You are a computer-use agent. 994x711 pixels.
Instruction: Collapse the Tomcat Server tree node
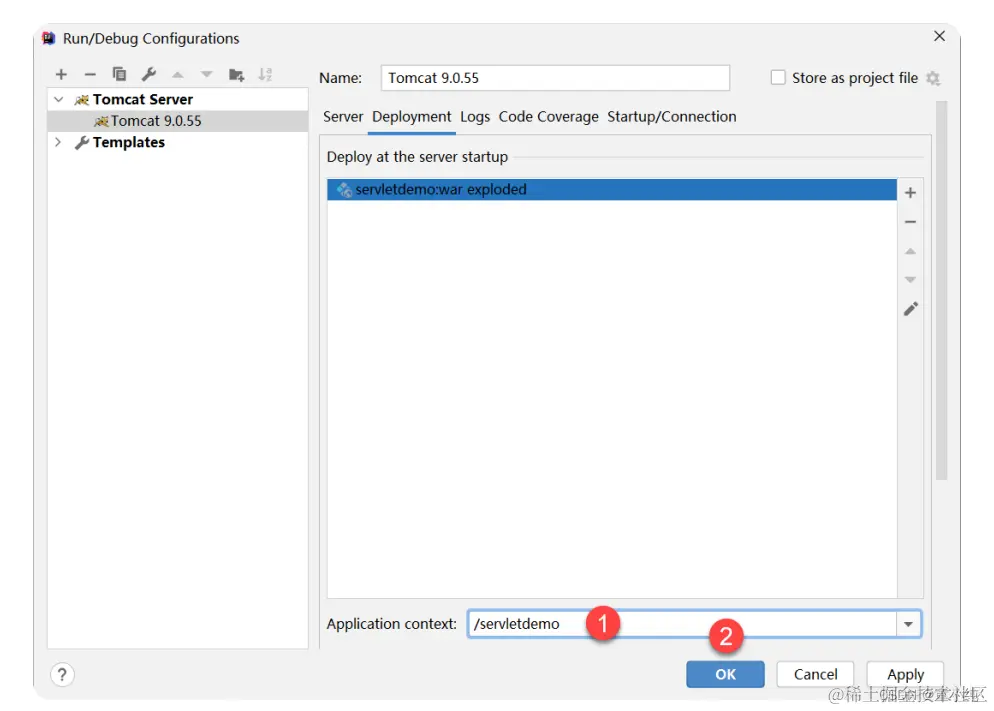(58, 99)
